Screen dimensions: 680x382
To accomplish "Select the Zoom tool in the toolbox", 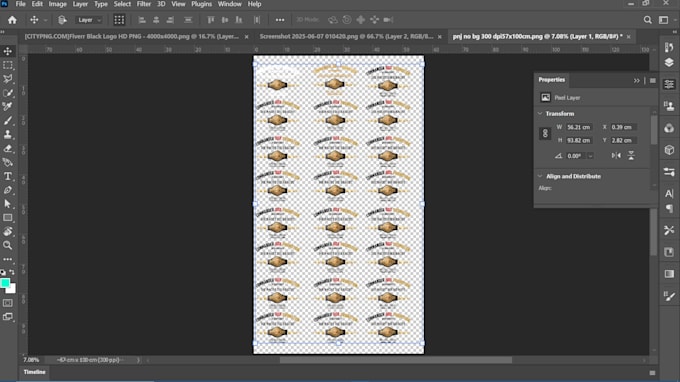I will [x=8, y=245].
